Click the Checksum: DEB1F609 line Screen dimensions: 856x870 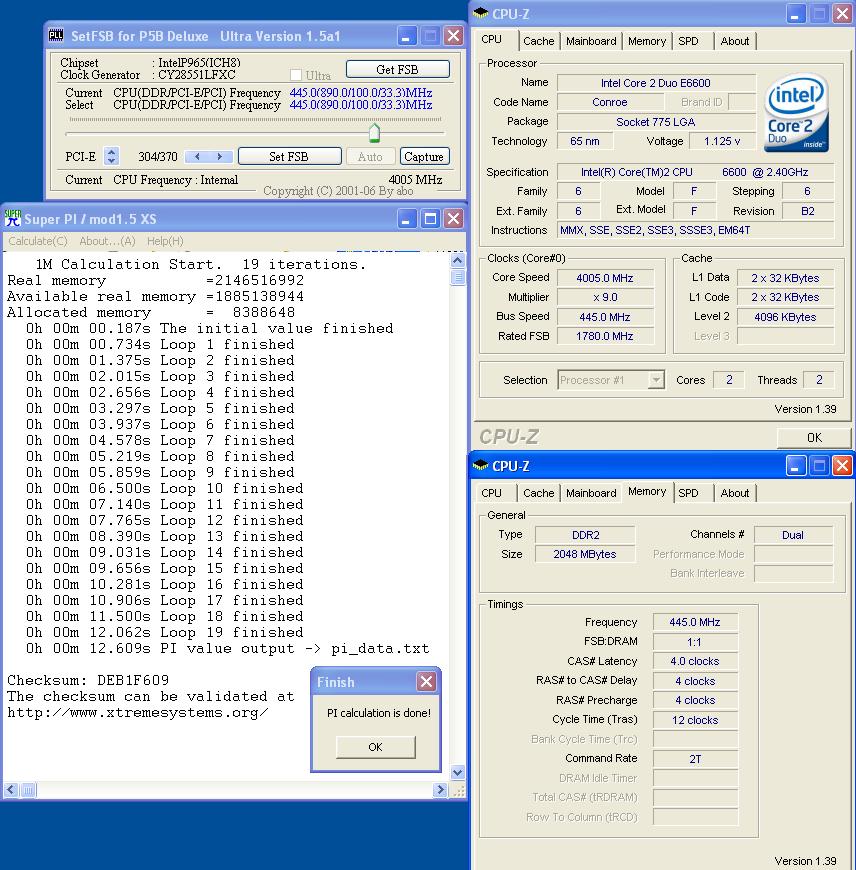[88, 680]
